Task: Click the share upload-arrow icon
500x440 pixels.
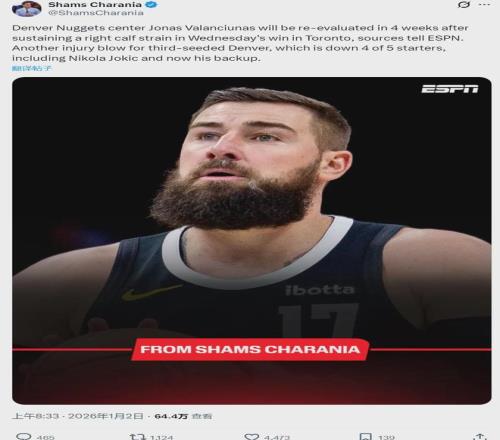Action: 480,436
